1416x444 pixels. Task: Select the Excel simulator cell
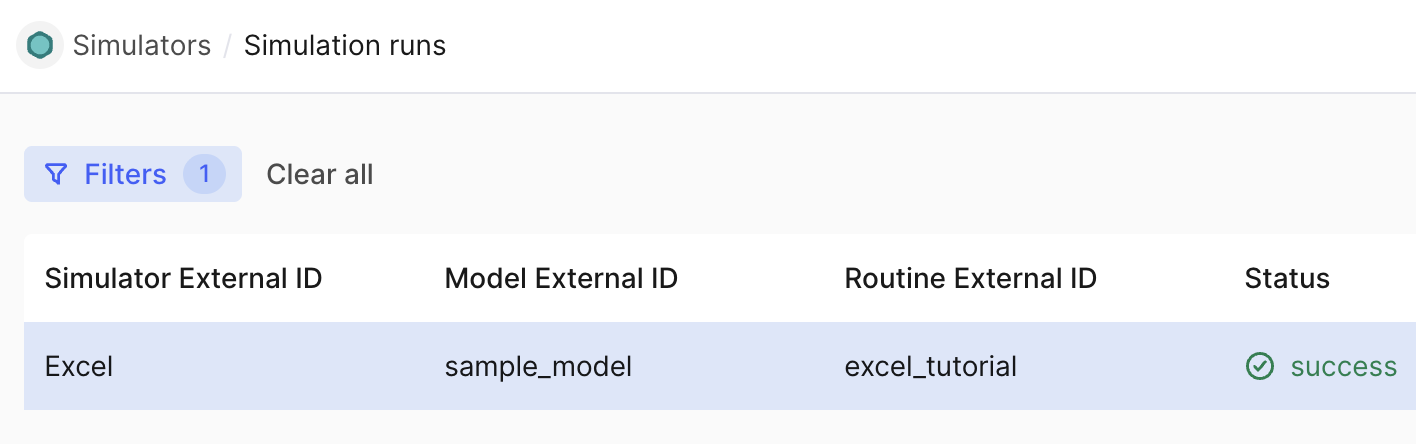(x=79, y=367)
